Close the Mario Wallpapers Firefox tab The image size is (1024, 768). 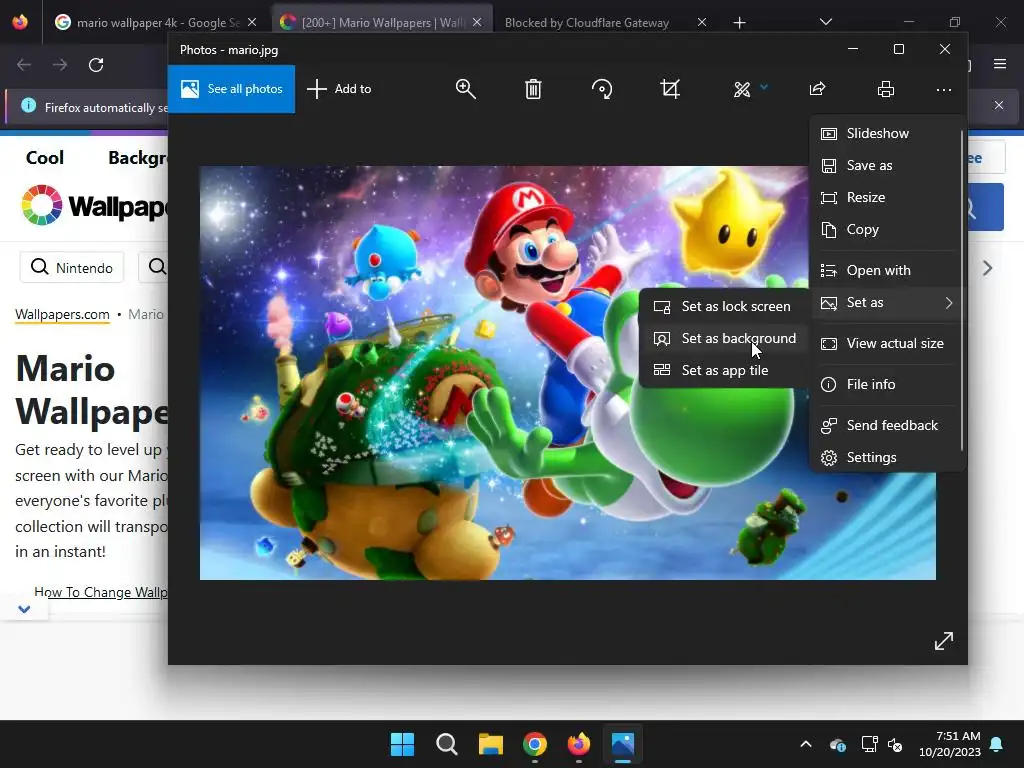point(477,22)
